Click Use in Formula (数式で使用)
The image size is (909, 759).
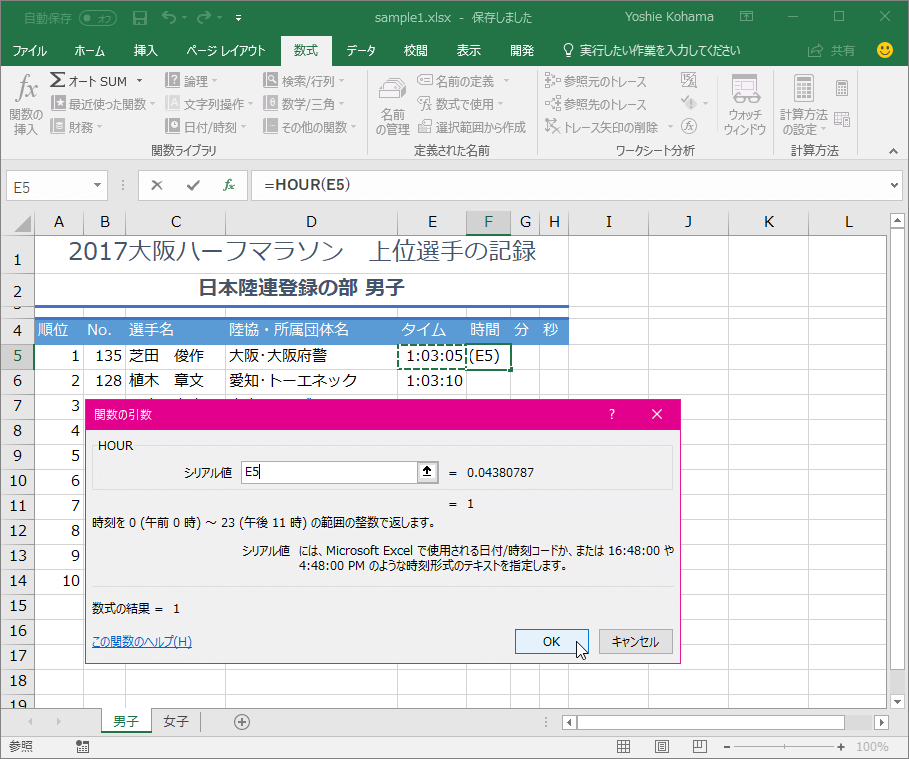pos(460,104)
